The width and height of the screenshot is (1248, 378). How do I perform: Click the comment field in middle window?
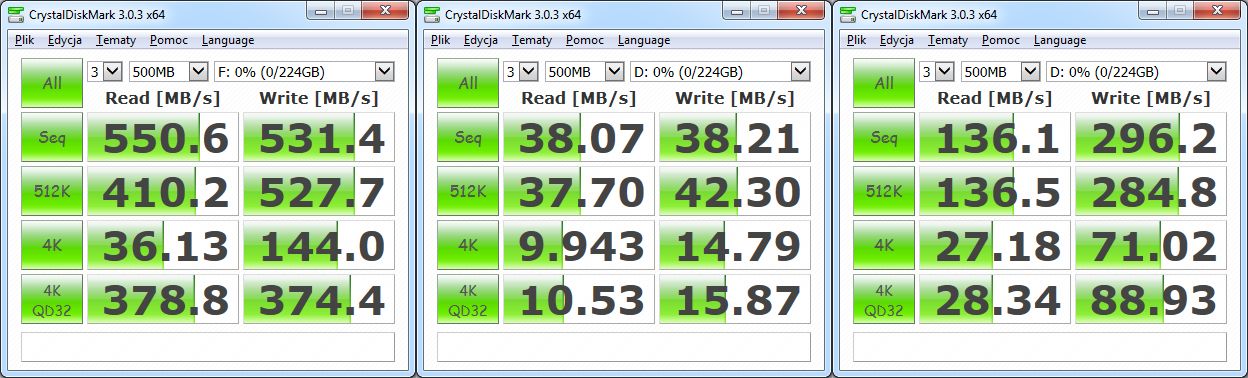[x=624, y=347]
